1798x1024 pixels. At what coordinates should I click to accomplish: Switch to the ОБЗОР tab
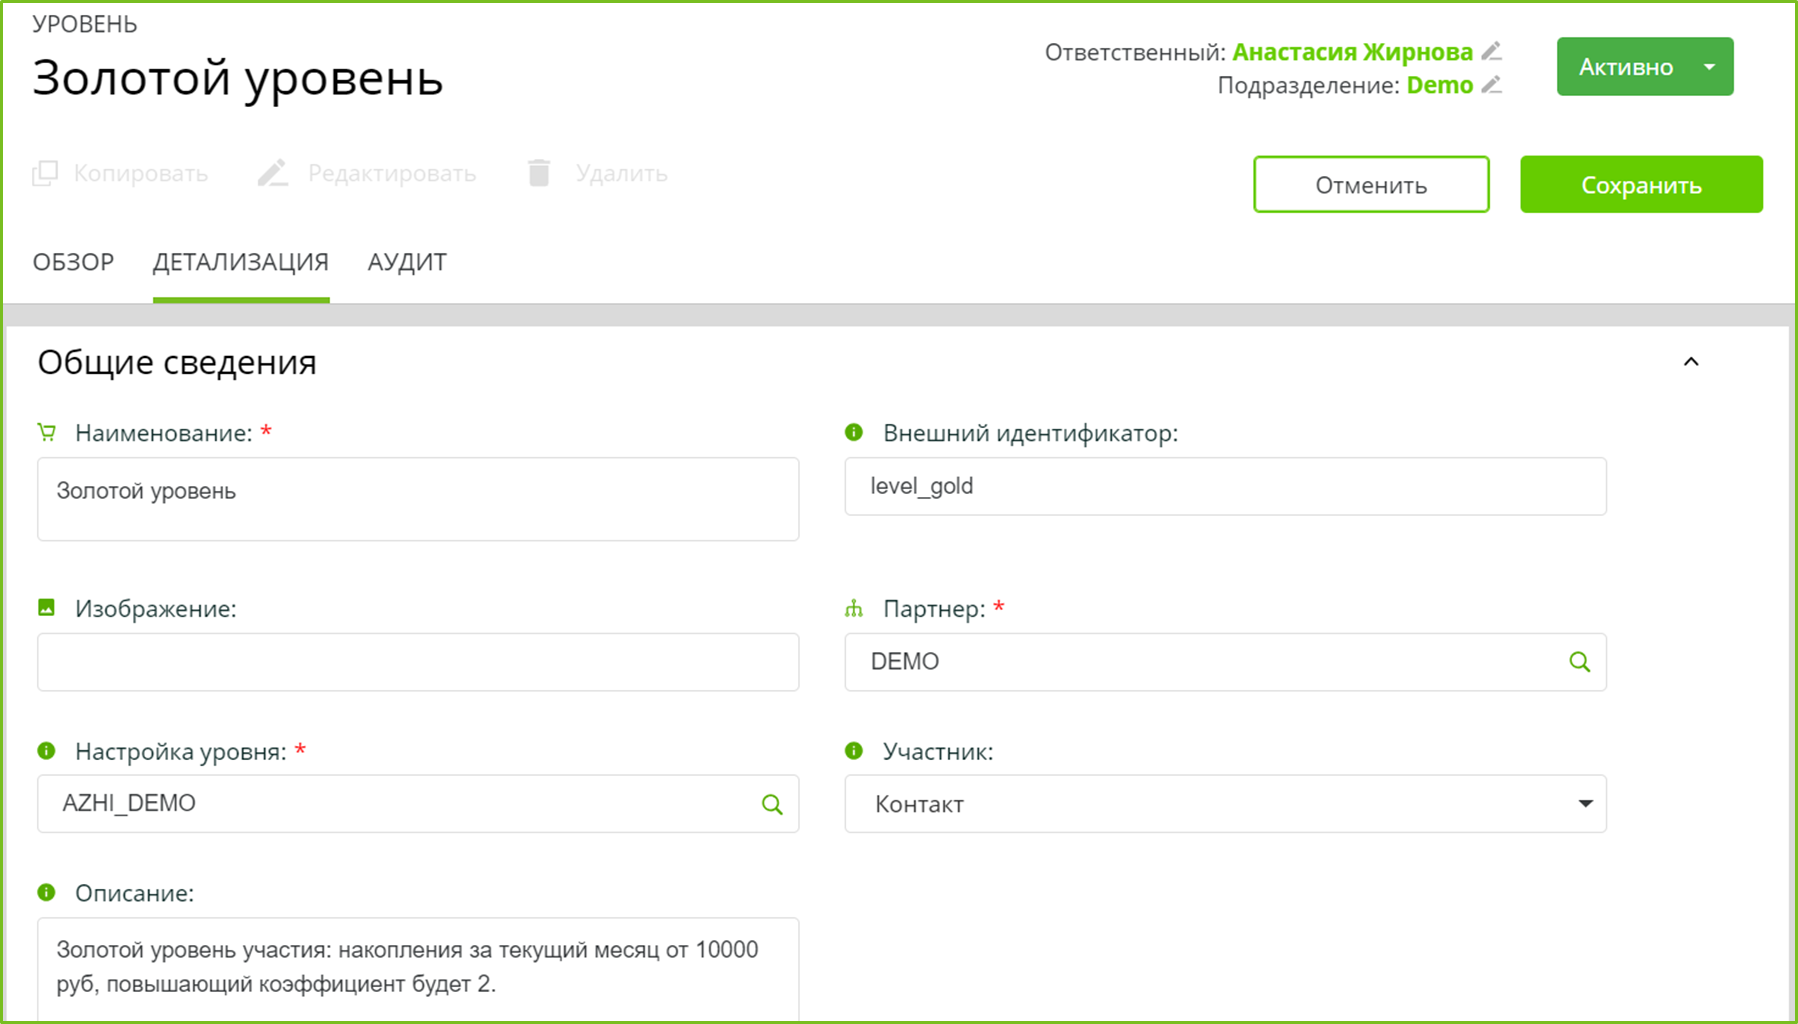coord(73,262)
